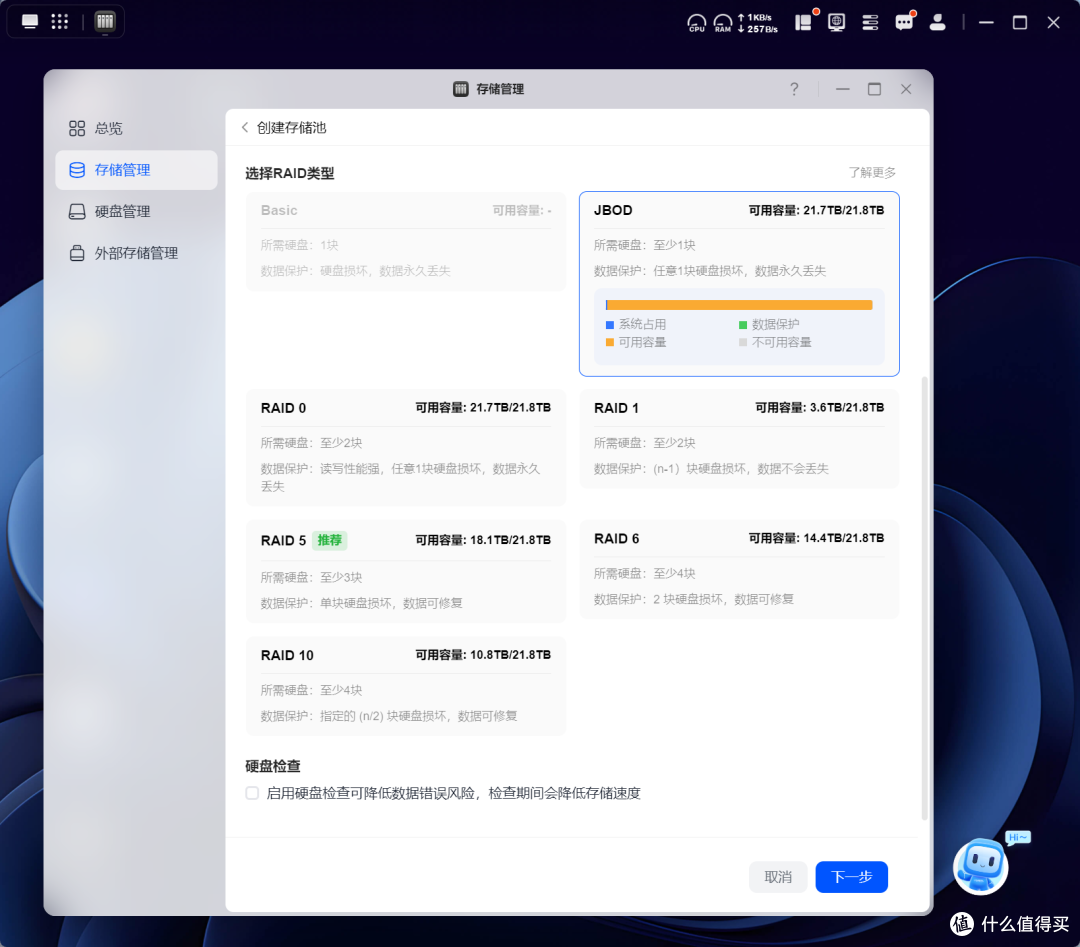
Task: Click the 选择RAID类型 heading
Action: pyautogui.click(x=290, y=174)
